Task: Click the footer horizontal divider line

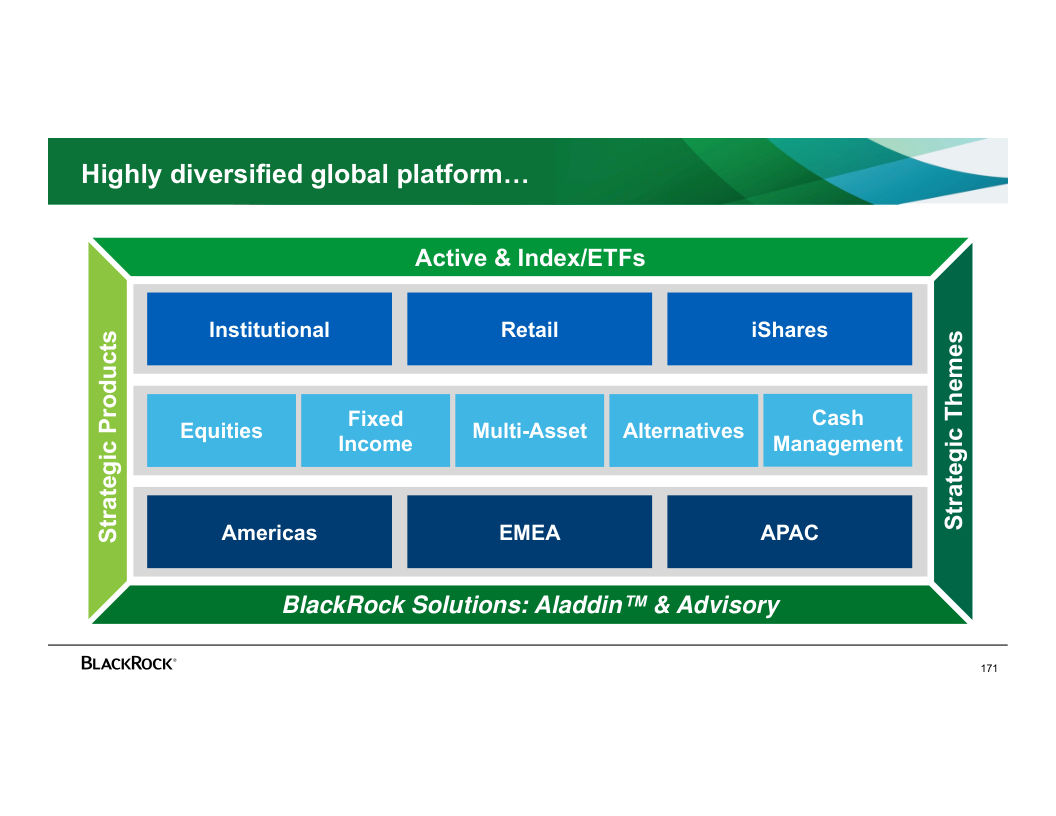Action: click(528, 645)
